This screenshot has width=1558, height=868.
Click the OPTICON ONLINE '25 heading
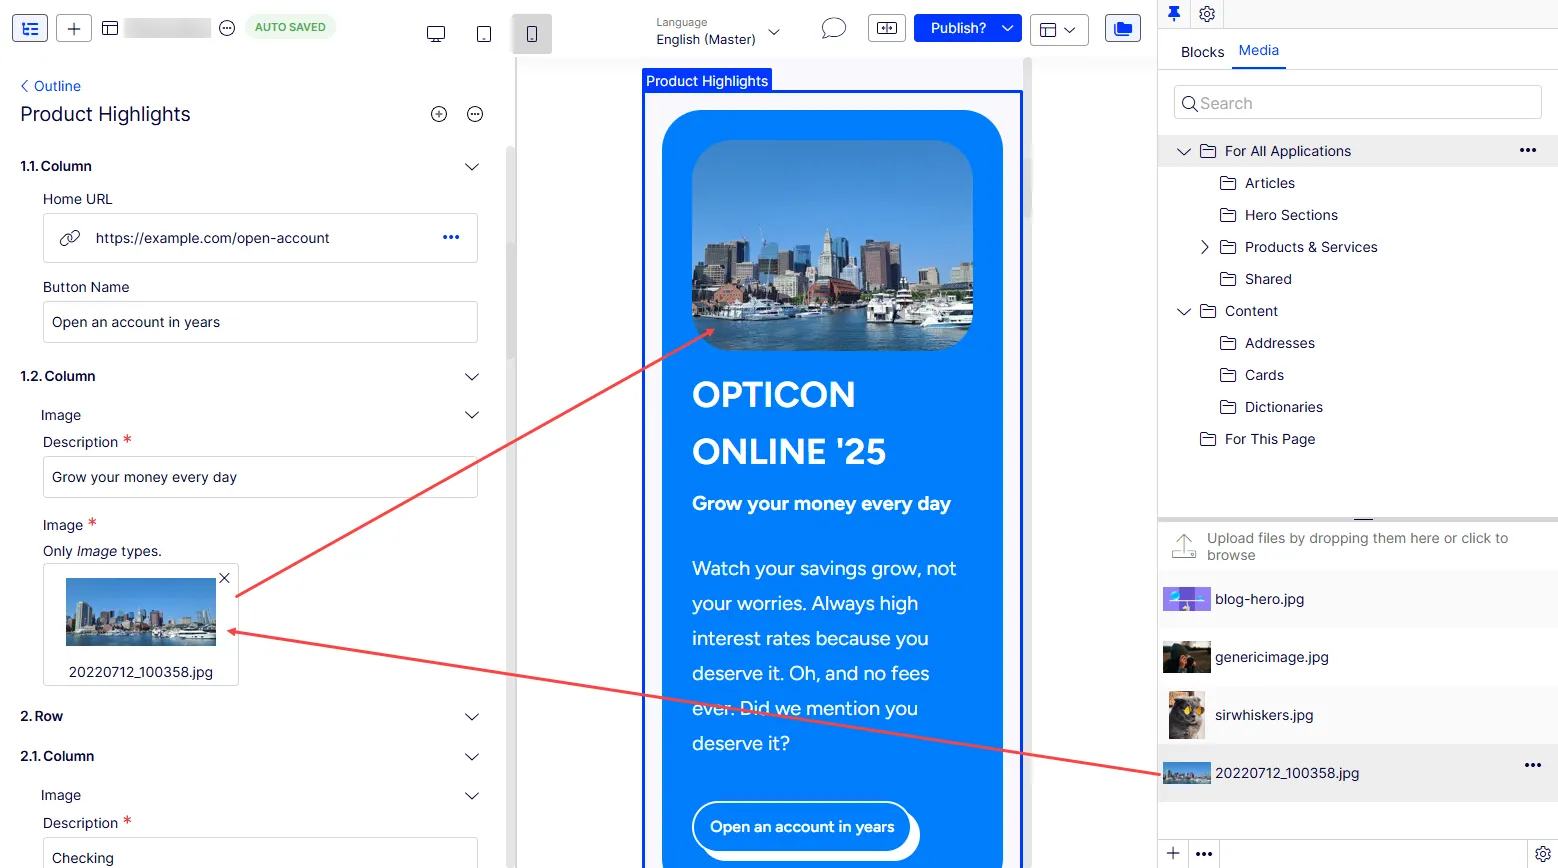point(789,423)
